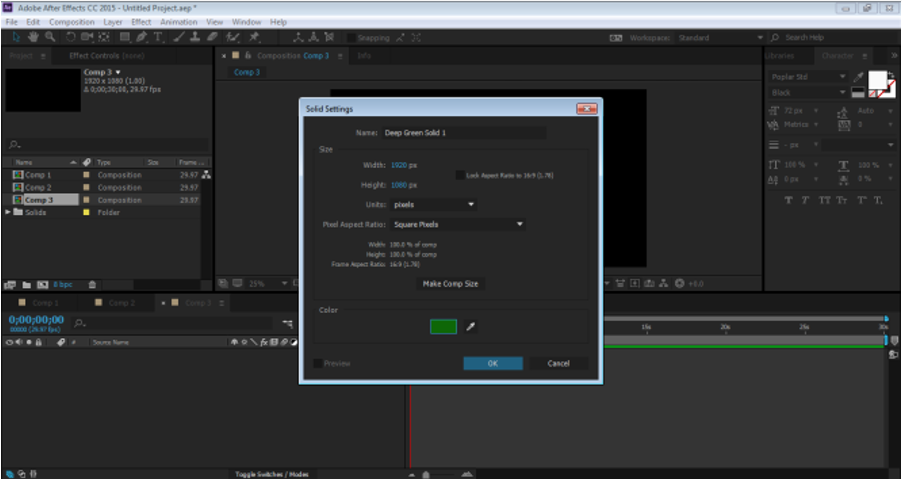Select the Eraser tool

click(212, 37)
